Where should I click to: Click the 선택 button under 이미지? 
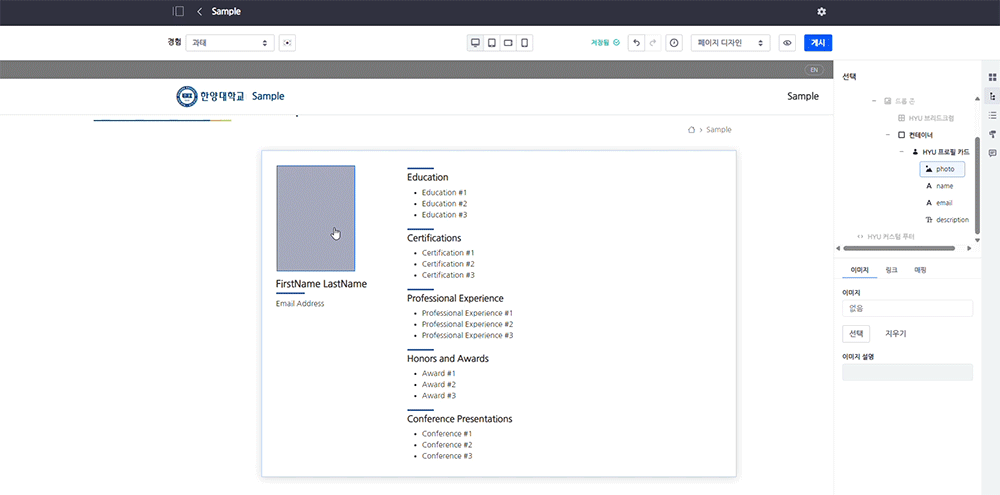click(x=856, y=333)
